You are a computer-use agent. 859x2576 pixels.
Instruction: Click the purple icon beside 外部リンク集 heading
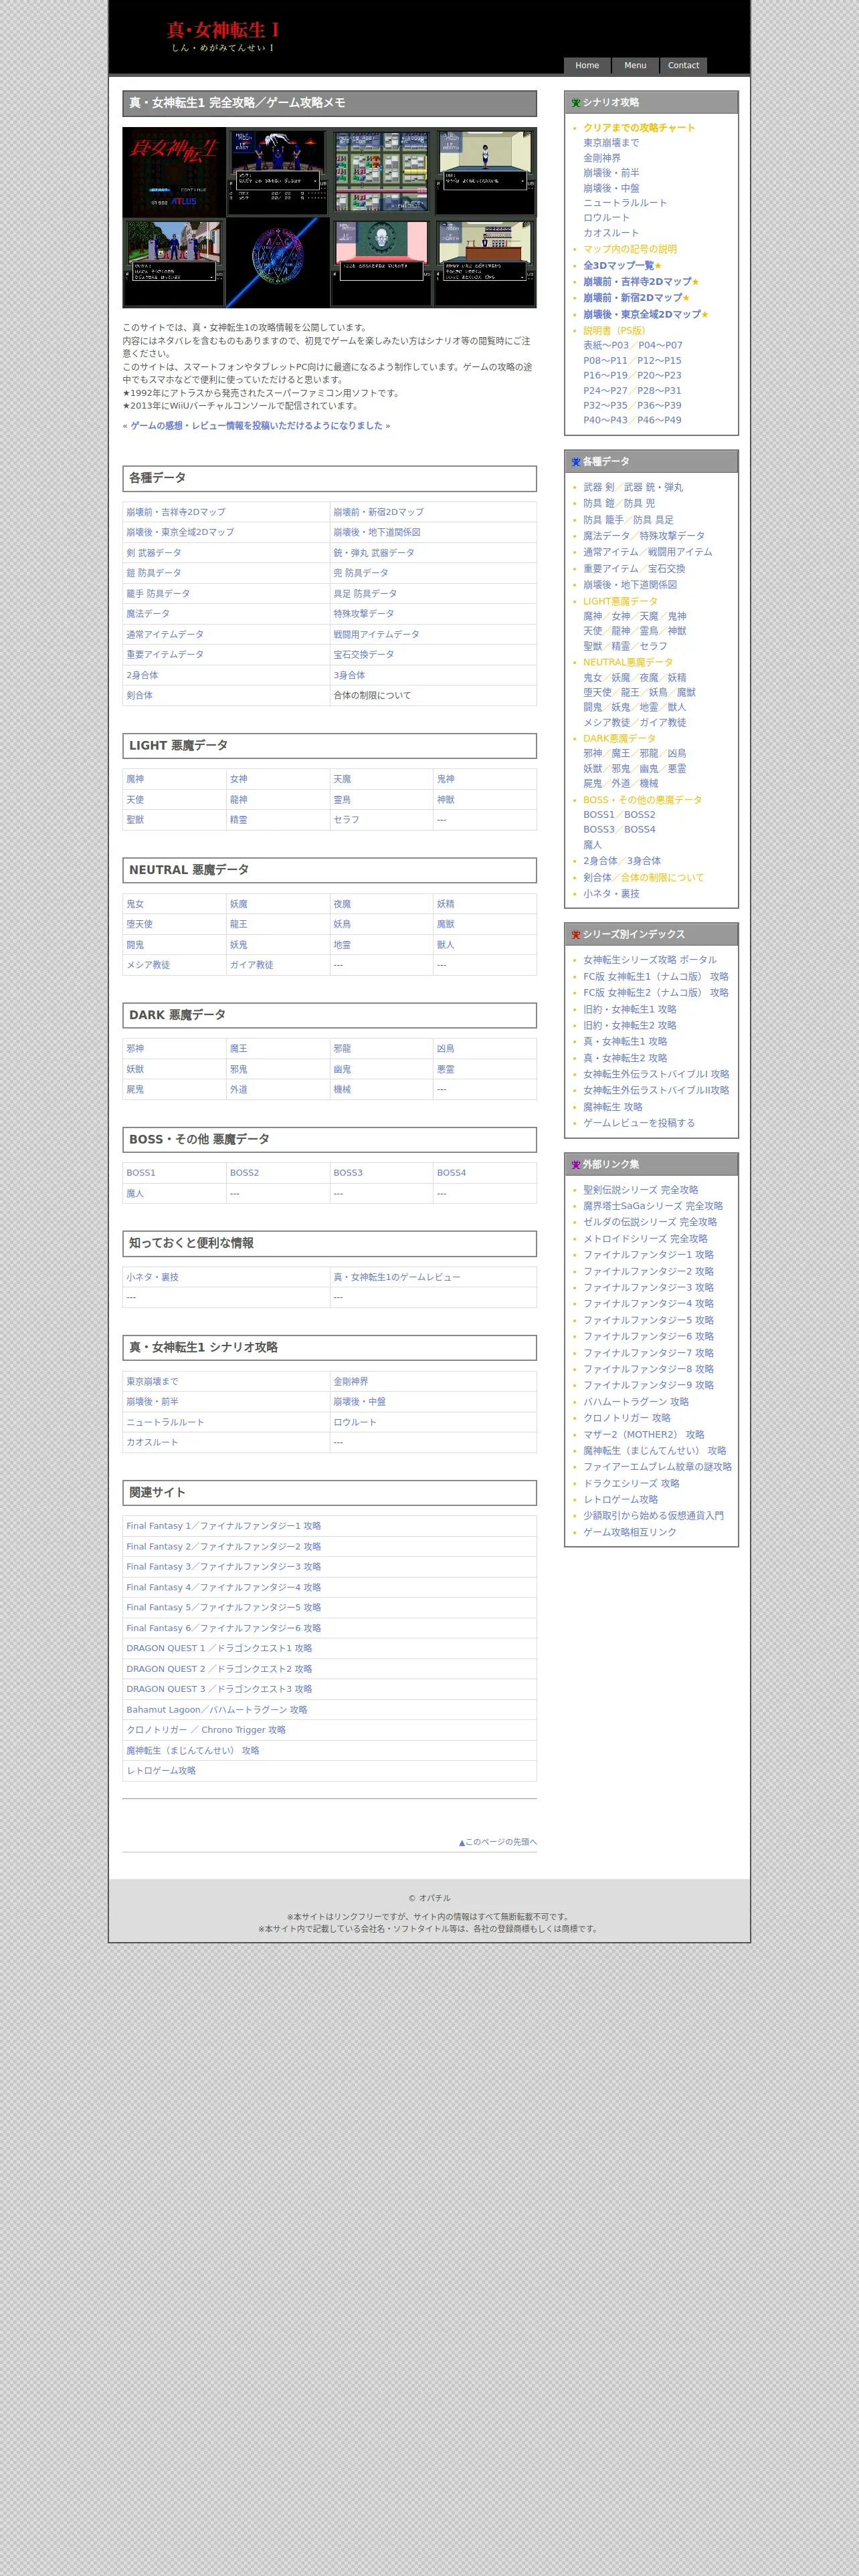[x=575, y=1165]
